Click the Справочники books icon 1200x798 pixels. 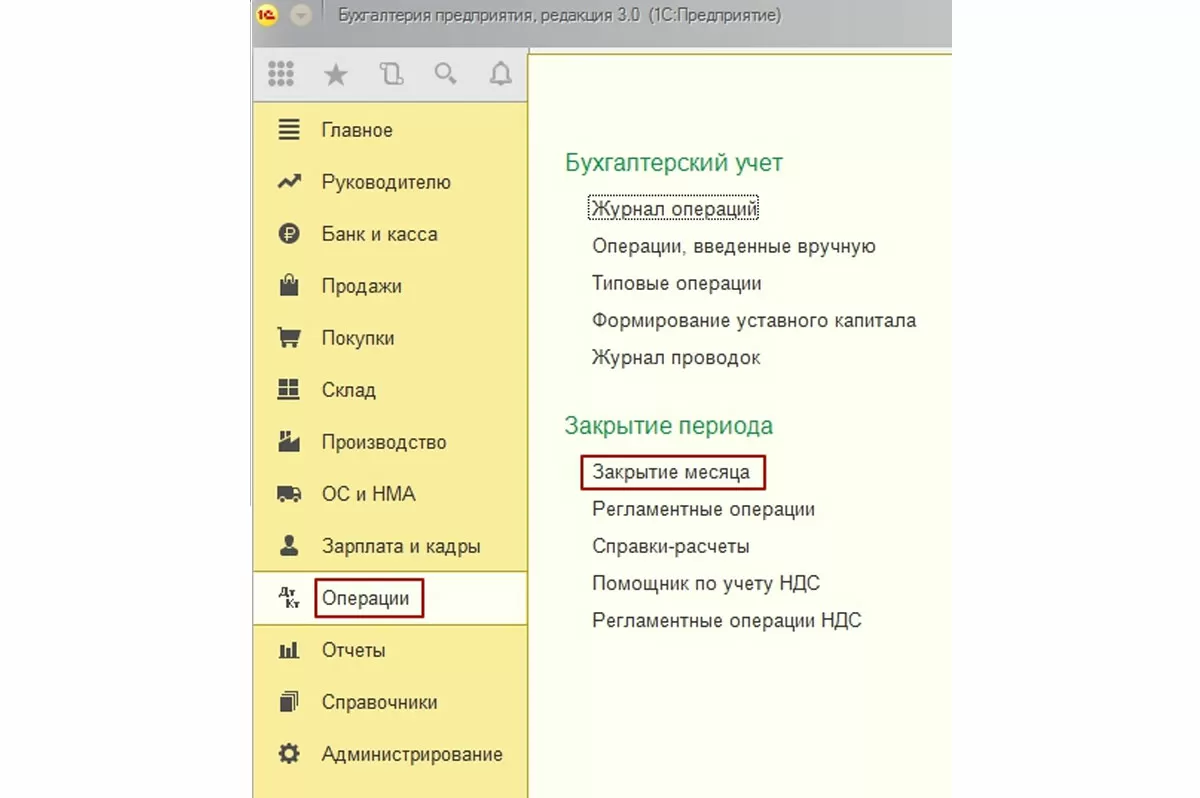tap(289, 702)
